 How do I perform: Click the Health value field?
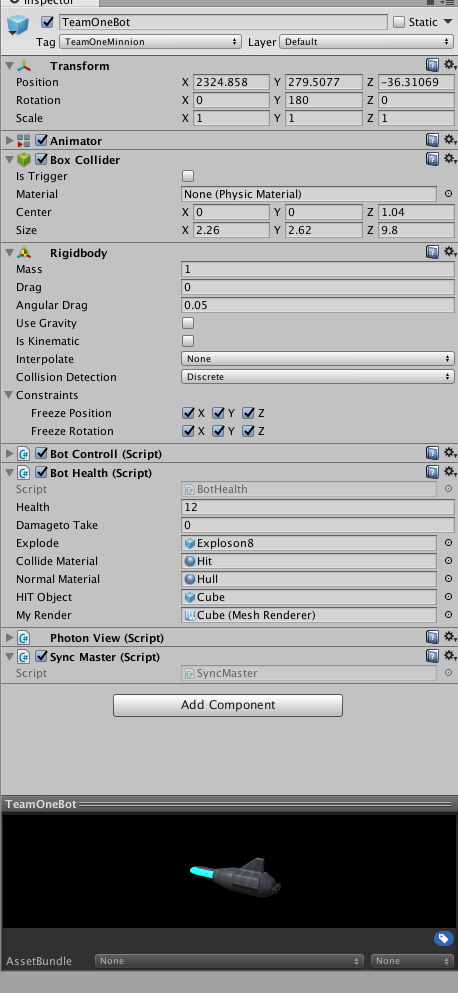click(x=317, y=507)
